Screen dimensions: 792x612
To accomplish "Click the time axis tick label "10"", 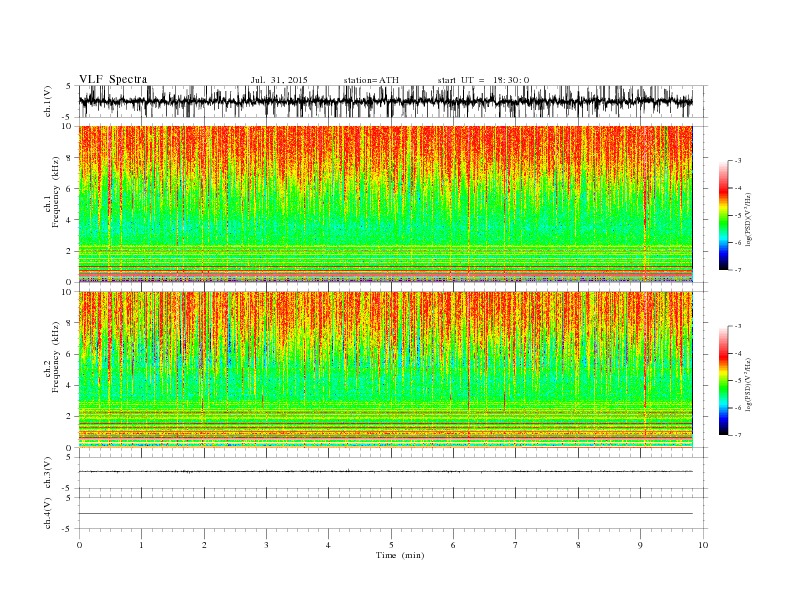I will pos(703,545).
